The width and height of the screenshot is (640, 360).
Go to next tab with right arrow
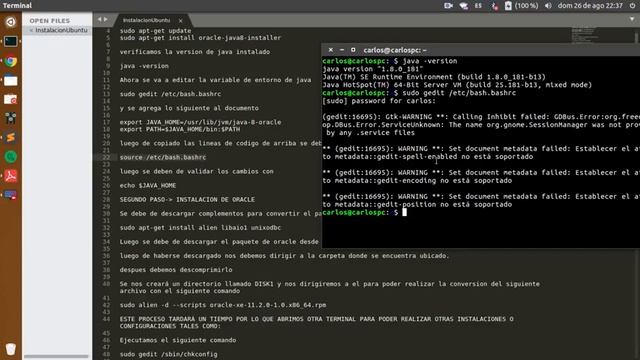pyautogui.click(x=106, y=20)
